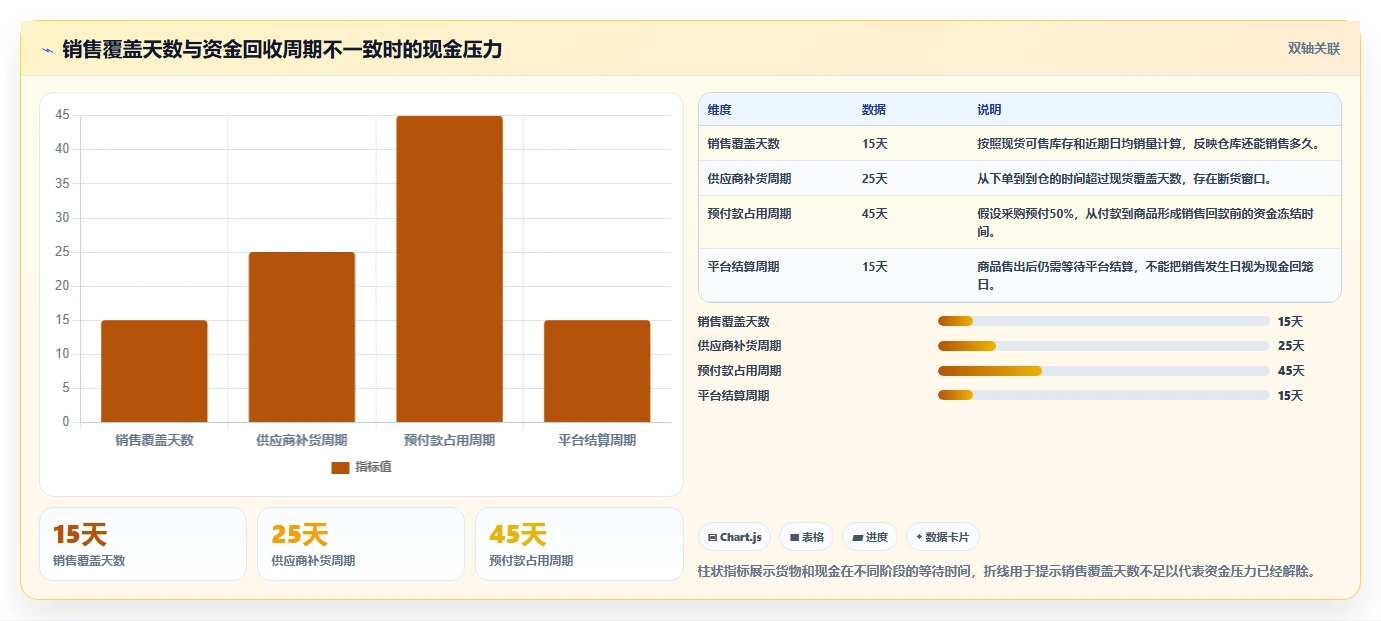Image resolution: width=1381 pixels, height=621 pixels.
Task: Select the 预付款占用周期 cell in the table
Action: (749, 214)
